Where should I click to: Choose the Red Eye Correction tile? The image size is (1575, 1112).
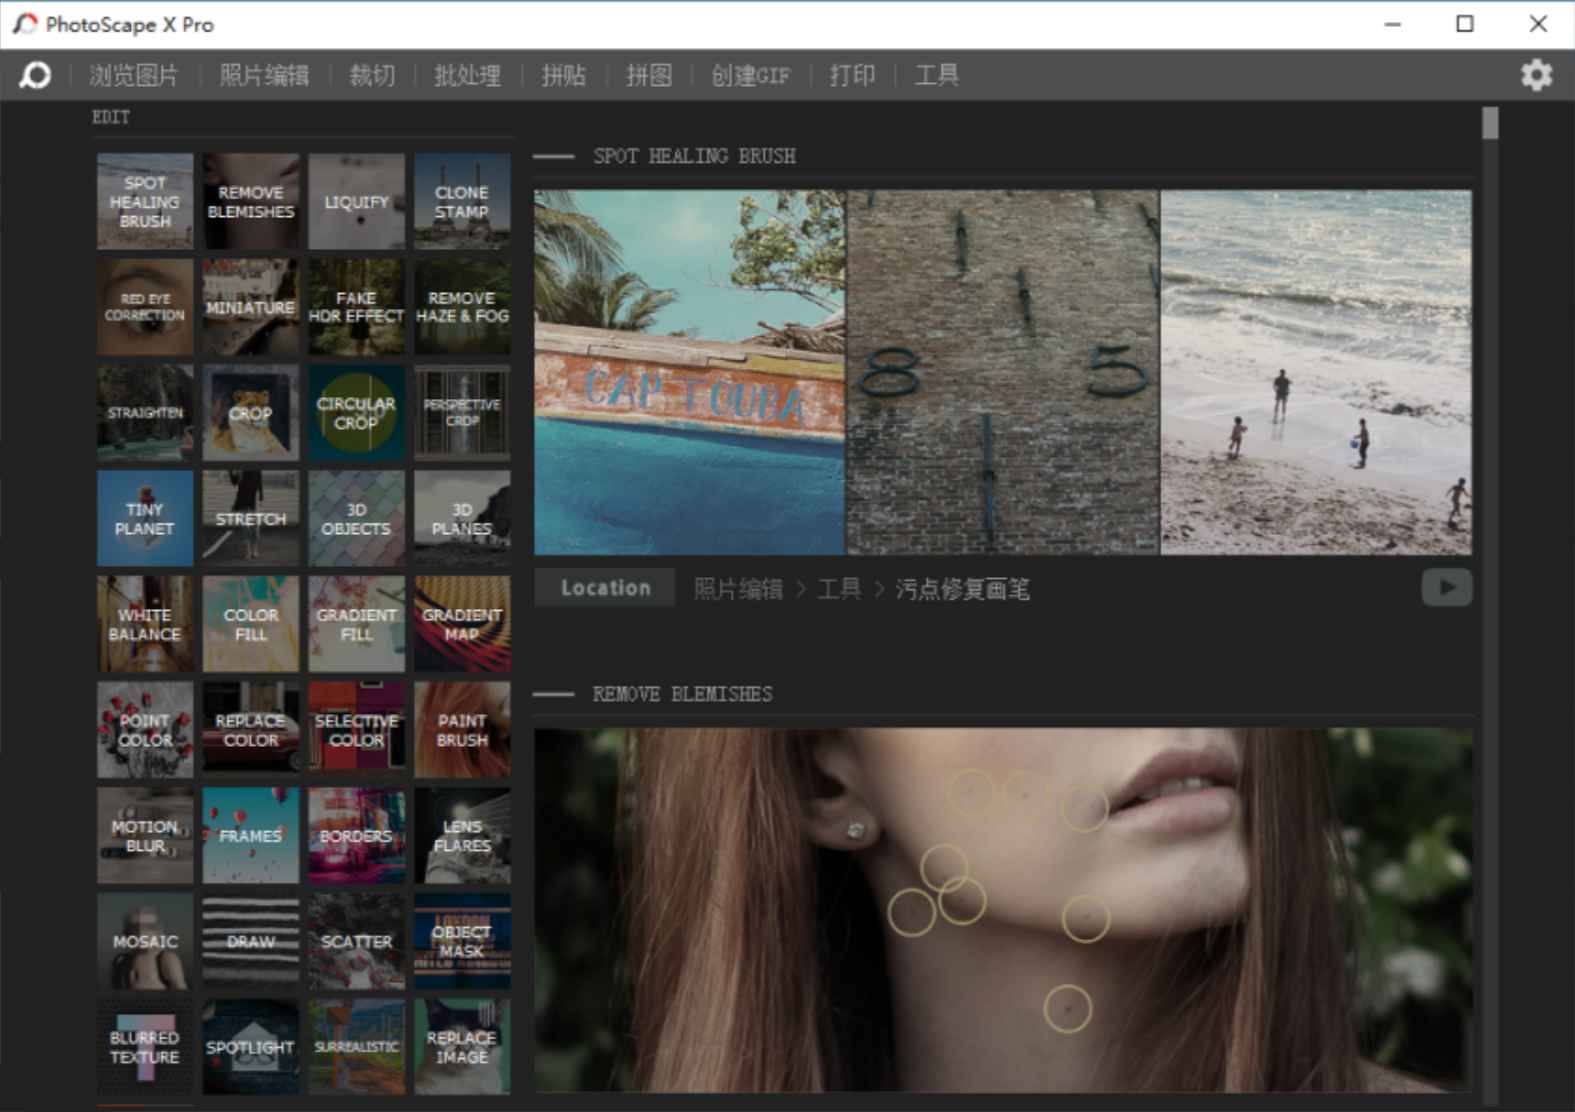point(145,307)
